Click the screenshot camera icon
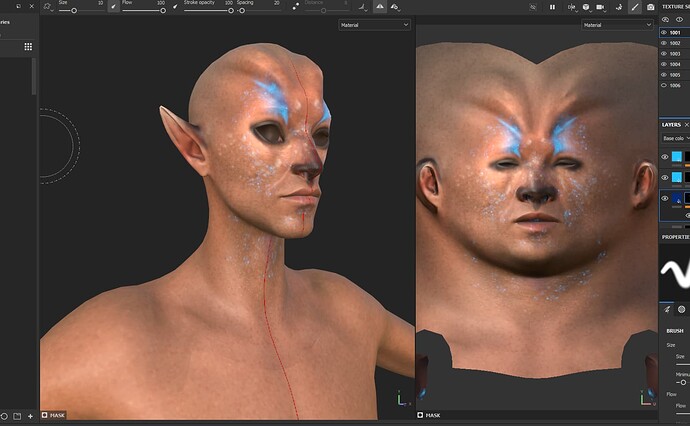Image resolution: width=690 pixels, height=426 pixels. pos(650,7)
